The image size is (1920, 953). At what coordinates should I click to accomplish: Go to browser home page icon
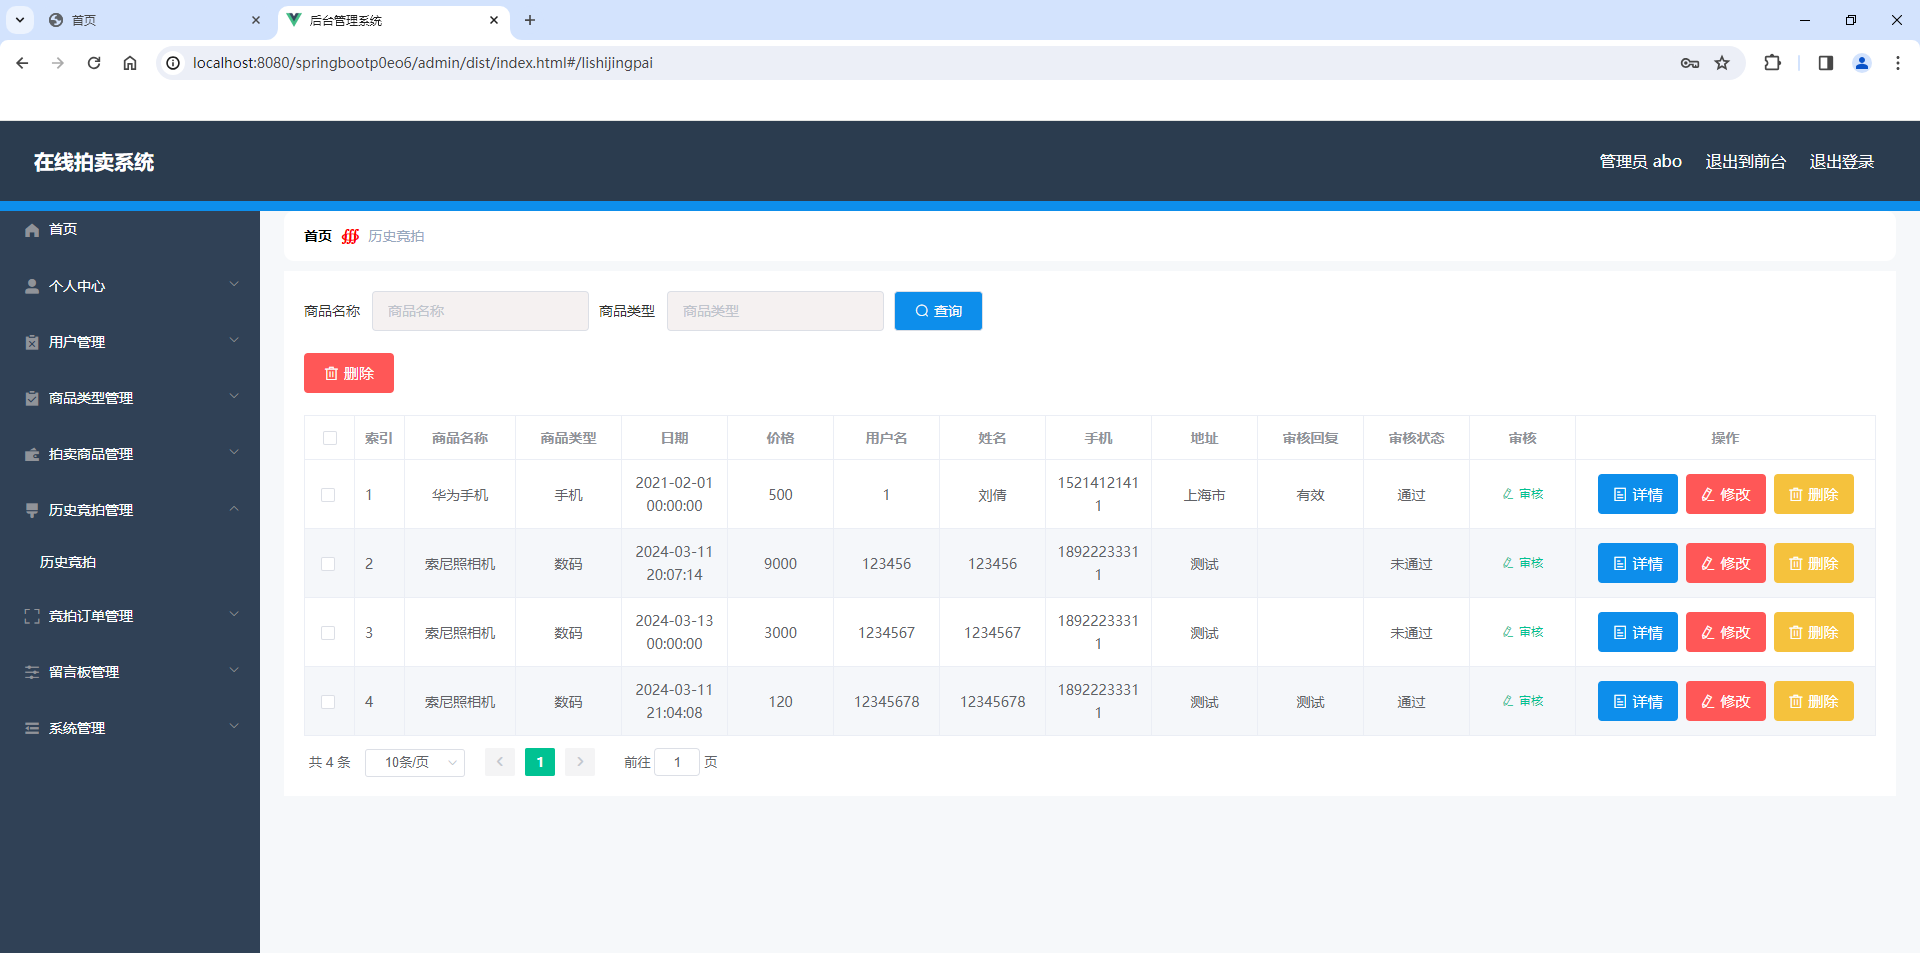tap(130, 63)
